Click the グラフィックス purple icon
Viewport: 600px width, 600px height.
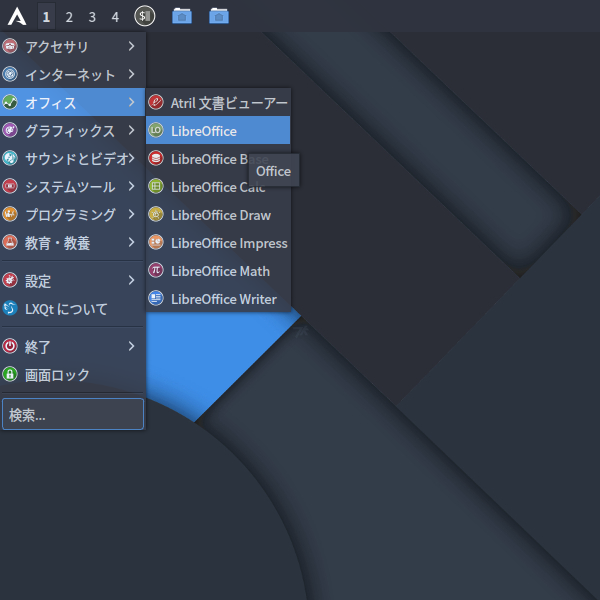click(10, 130)
